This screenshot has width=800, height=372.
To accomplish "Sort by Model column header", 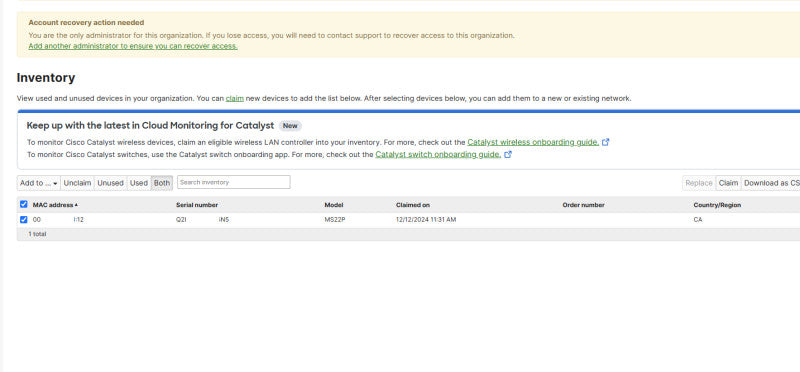I will click(334, 205).
